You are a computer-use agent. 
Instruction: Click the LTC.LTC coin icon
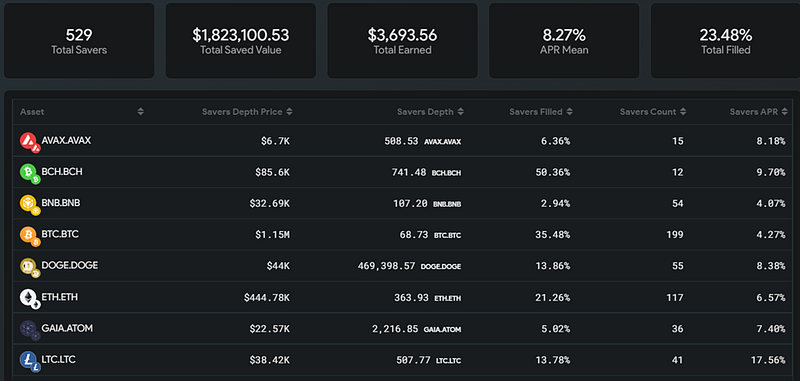pyautogui.click(x=30, y=361)
